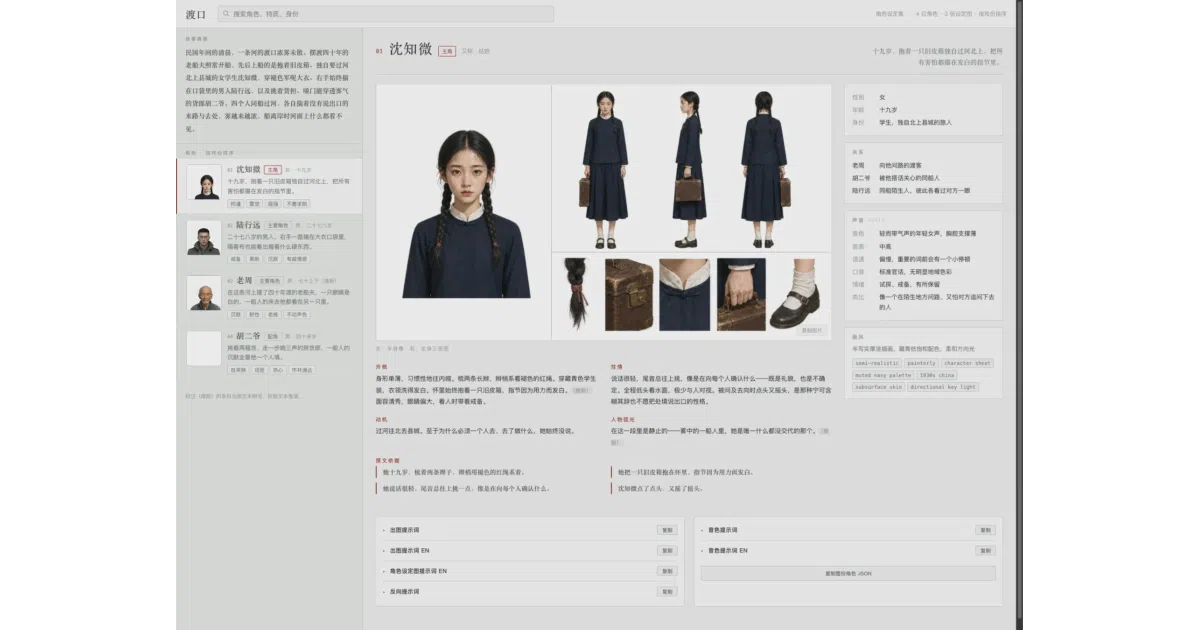The width and height of the screenshot is (1200, 630).
Task: Click the 动机 section heading
Action: (381, 419)
